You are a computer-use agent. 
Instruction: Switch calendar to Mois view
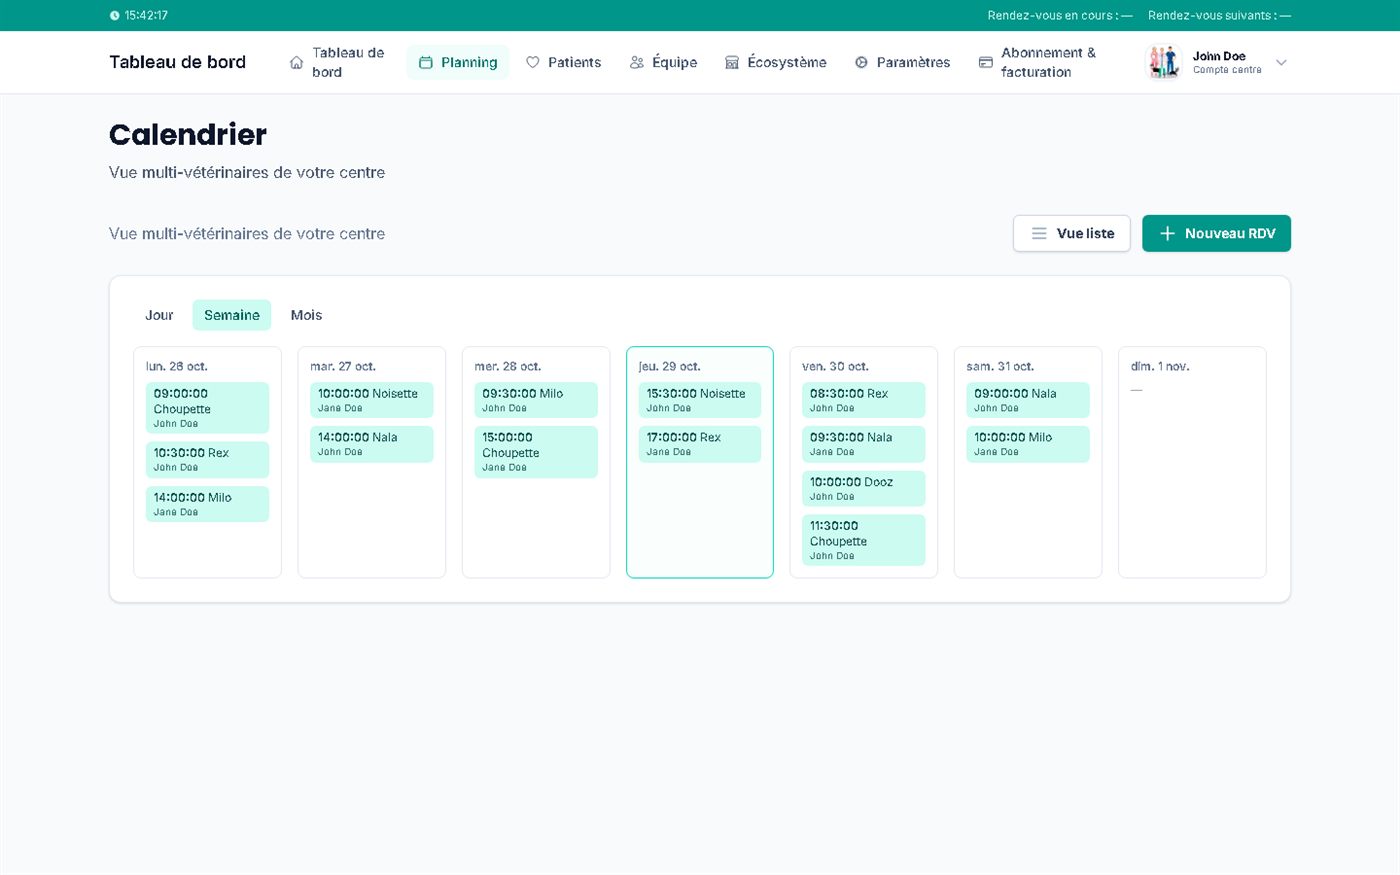click(306, 315)
